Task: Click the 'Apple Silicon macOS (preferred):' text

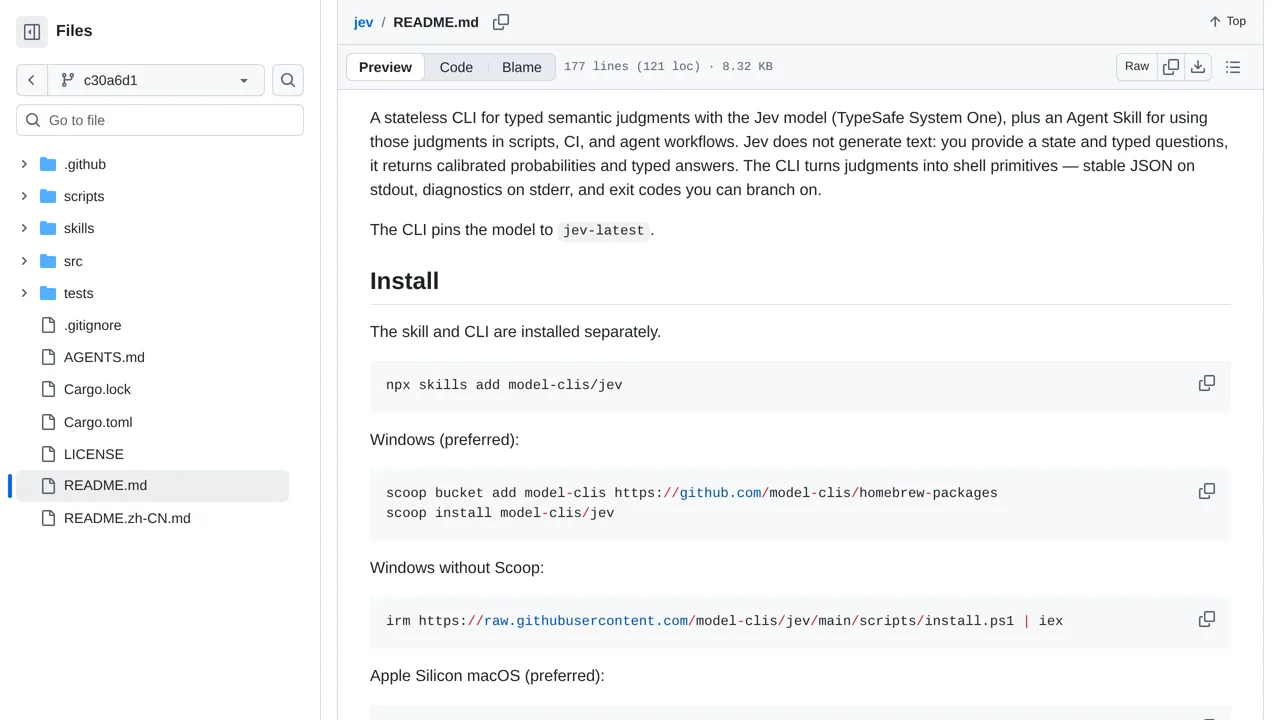Action: coord(487,676)
